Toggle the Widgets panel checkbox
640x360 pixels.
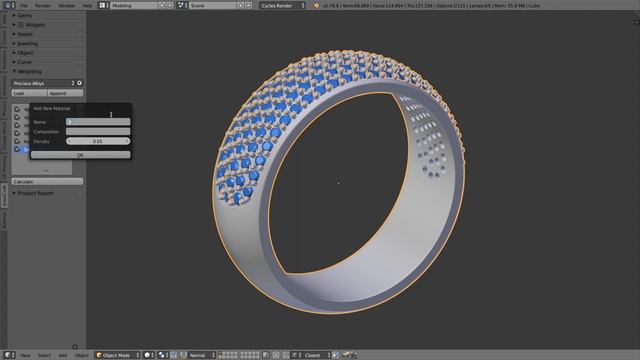(x=21, y=25)
